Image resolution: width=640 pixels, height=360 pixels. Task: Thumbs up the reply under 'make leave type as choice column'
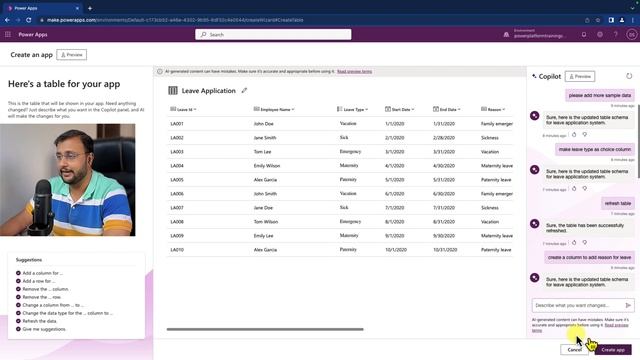(574, 189)
